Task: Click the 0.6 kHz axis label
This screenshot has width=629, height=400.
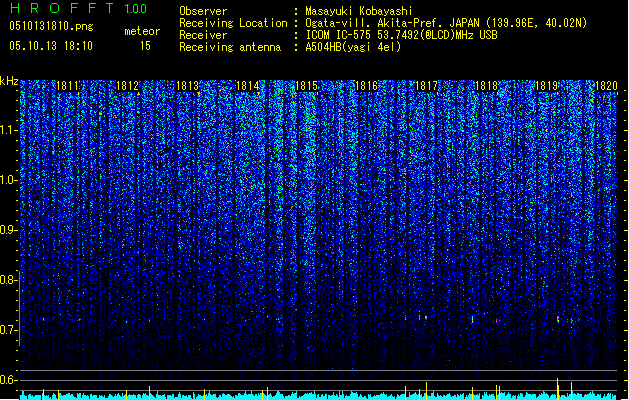Action: tap(8, 380)
